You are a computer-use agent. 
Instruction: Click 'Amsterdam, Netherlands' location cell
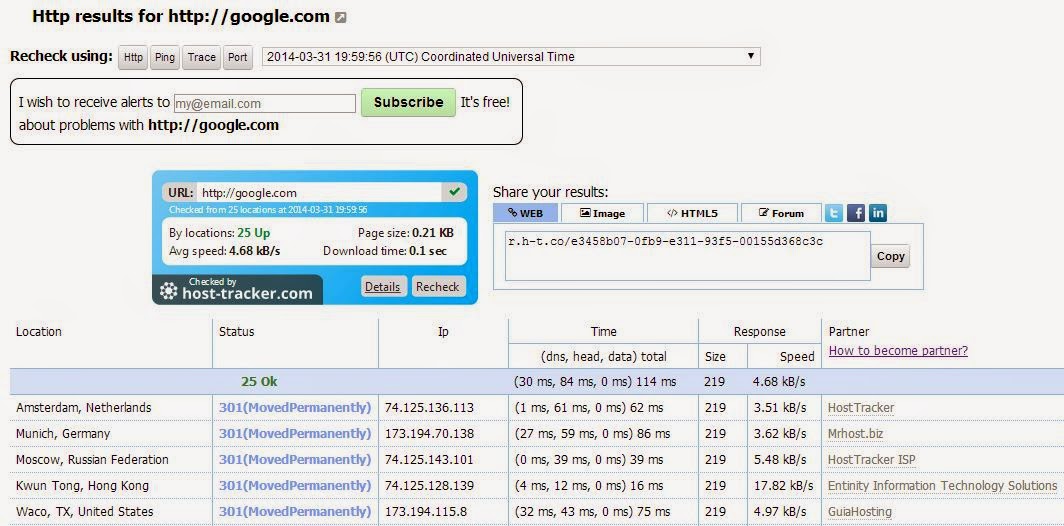pyautogui.click(x=83, y=408)
